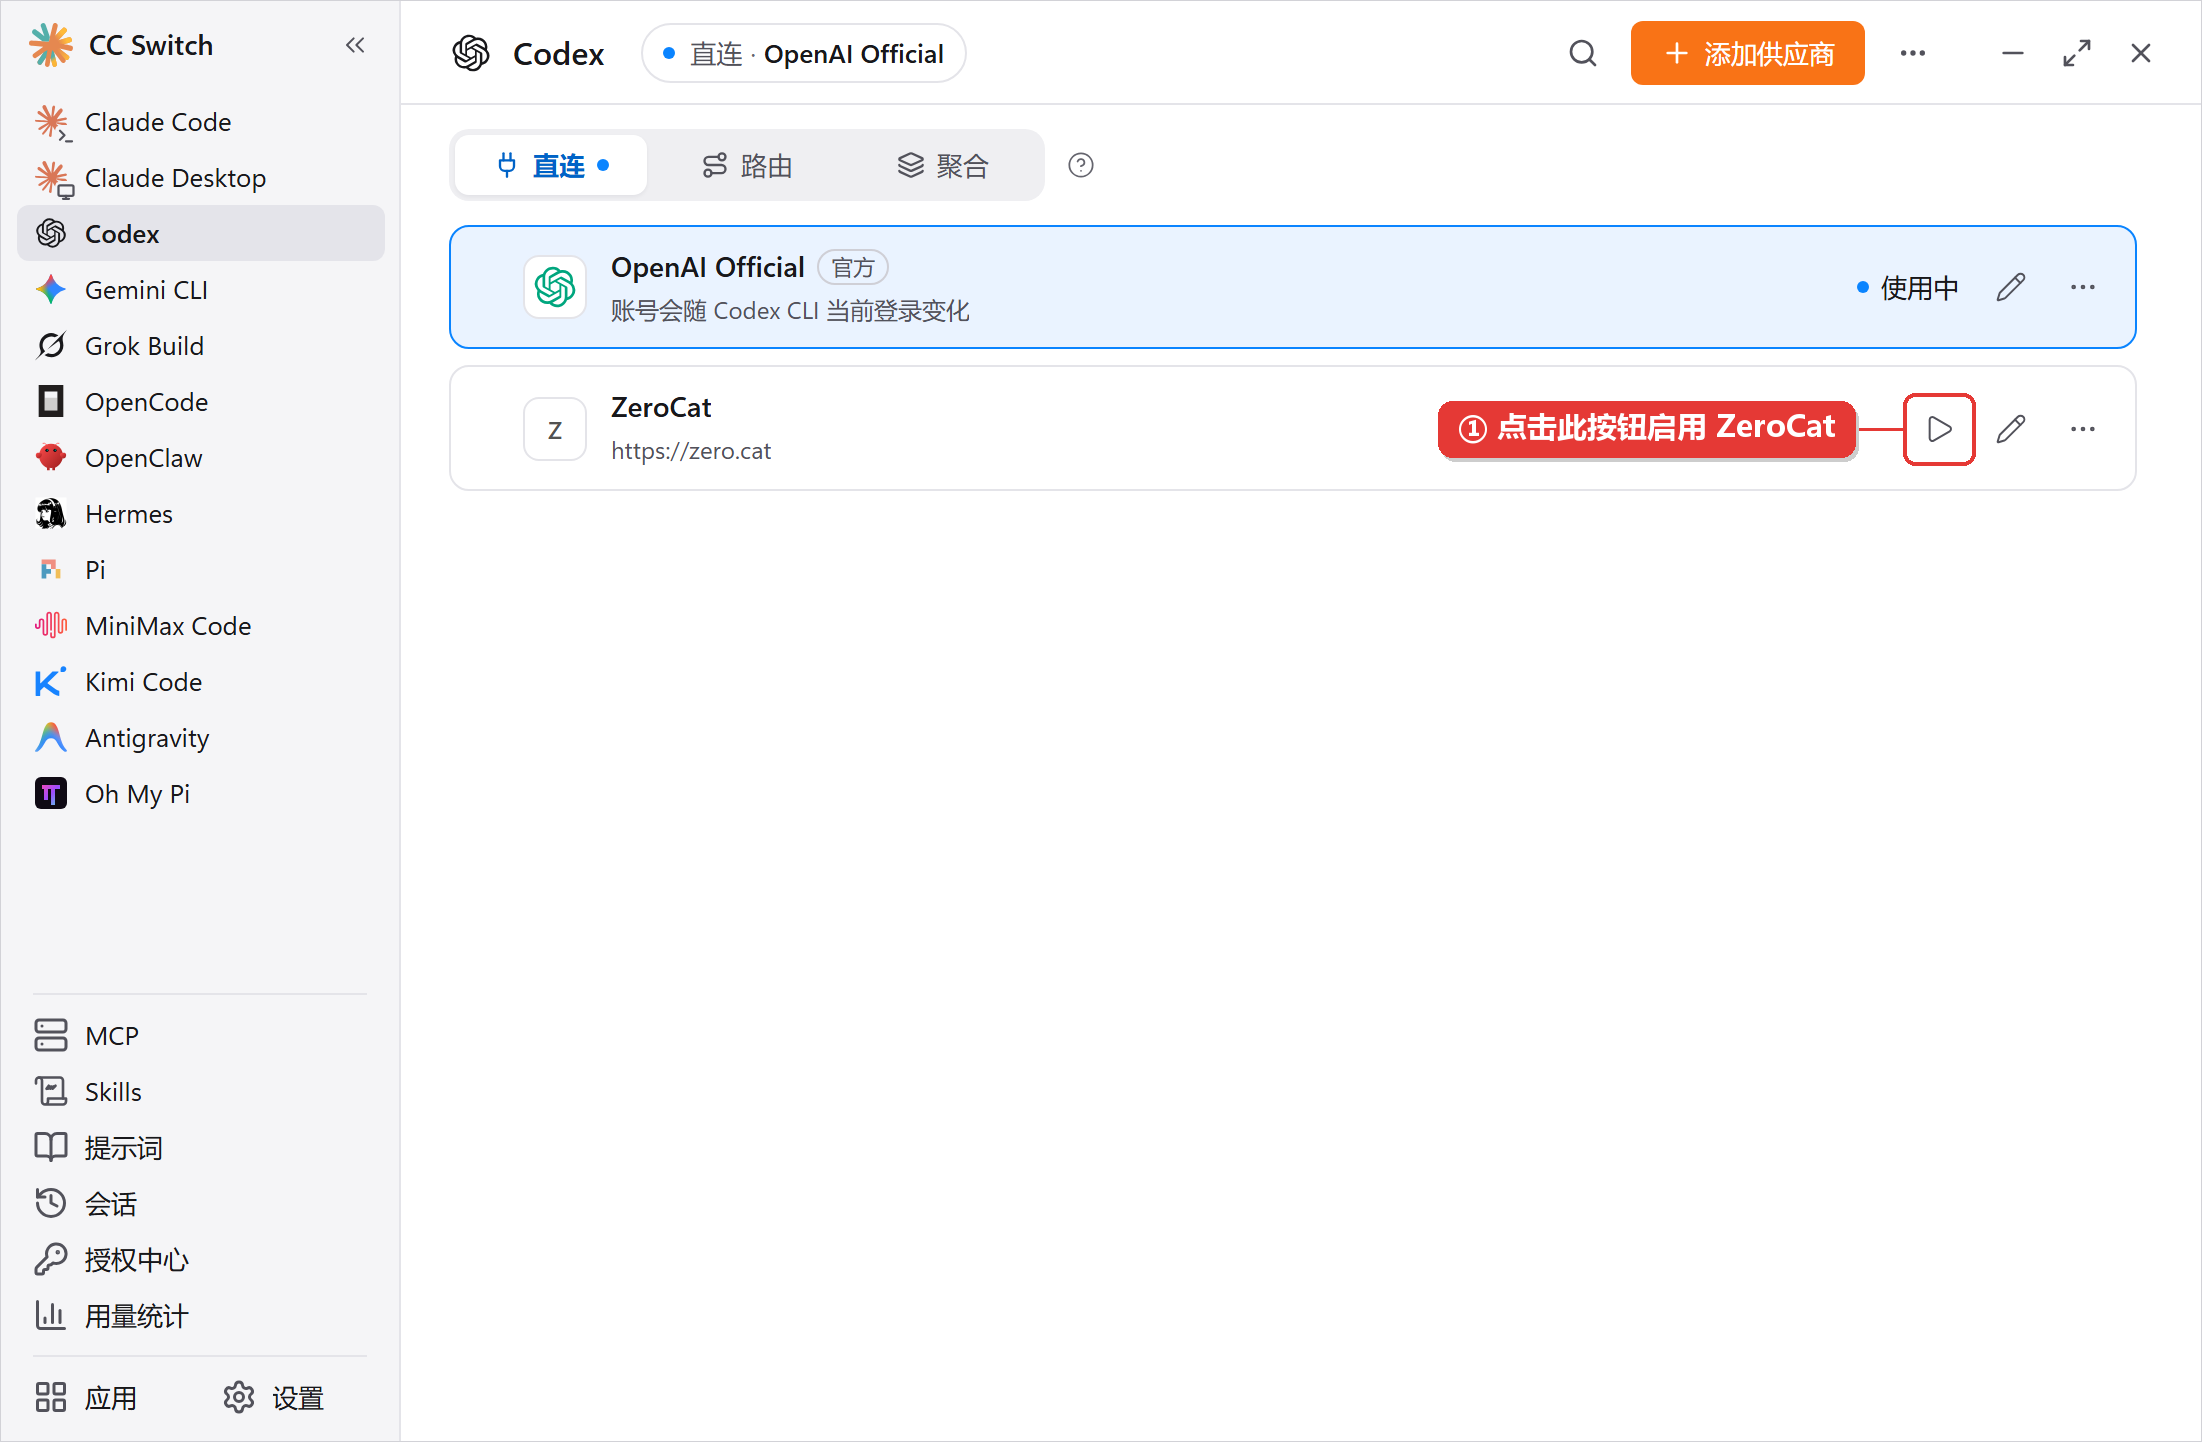Open OpenCode in sidebar
This screenshot has width=2202, height=1442.
[x=201, y=402]
